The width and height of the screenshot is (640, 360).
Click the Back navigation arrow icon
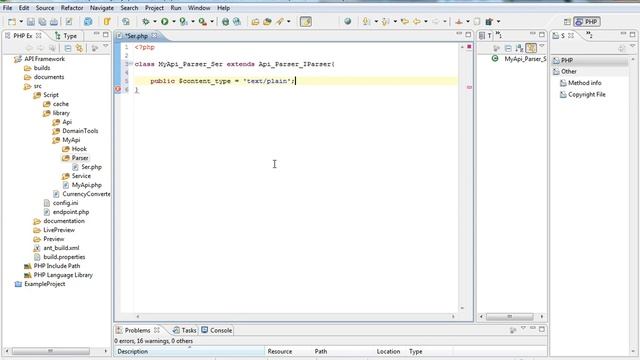point(416,22)
